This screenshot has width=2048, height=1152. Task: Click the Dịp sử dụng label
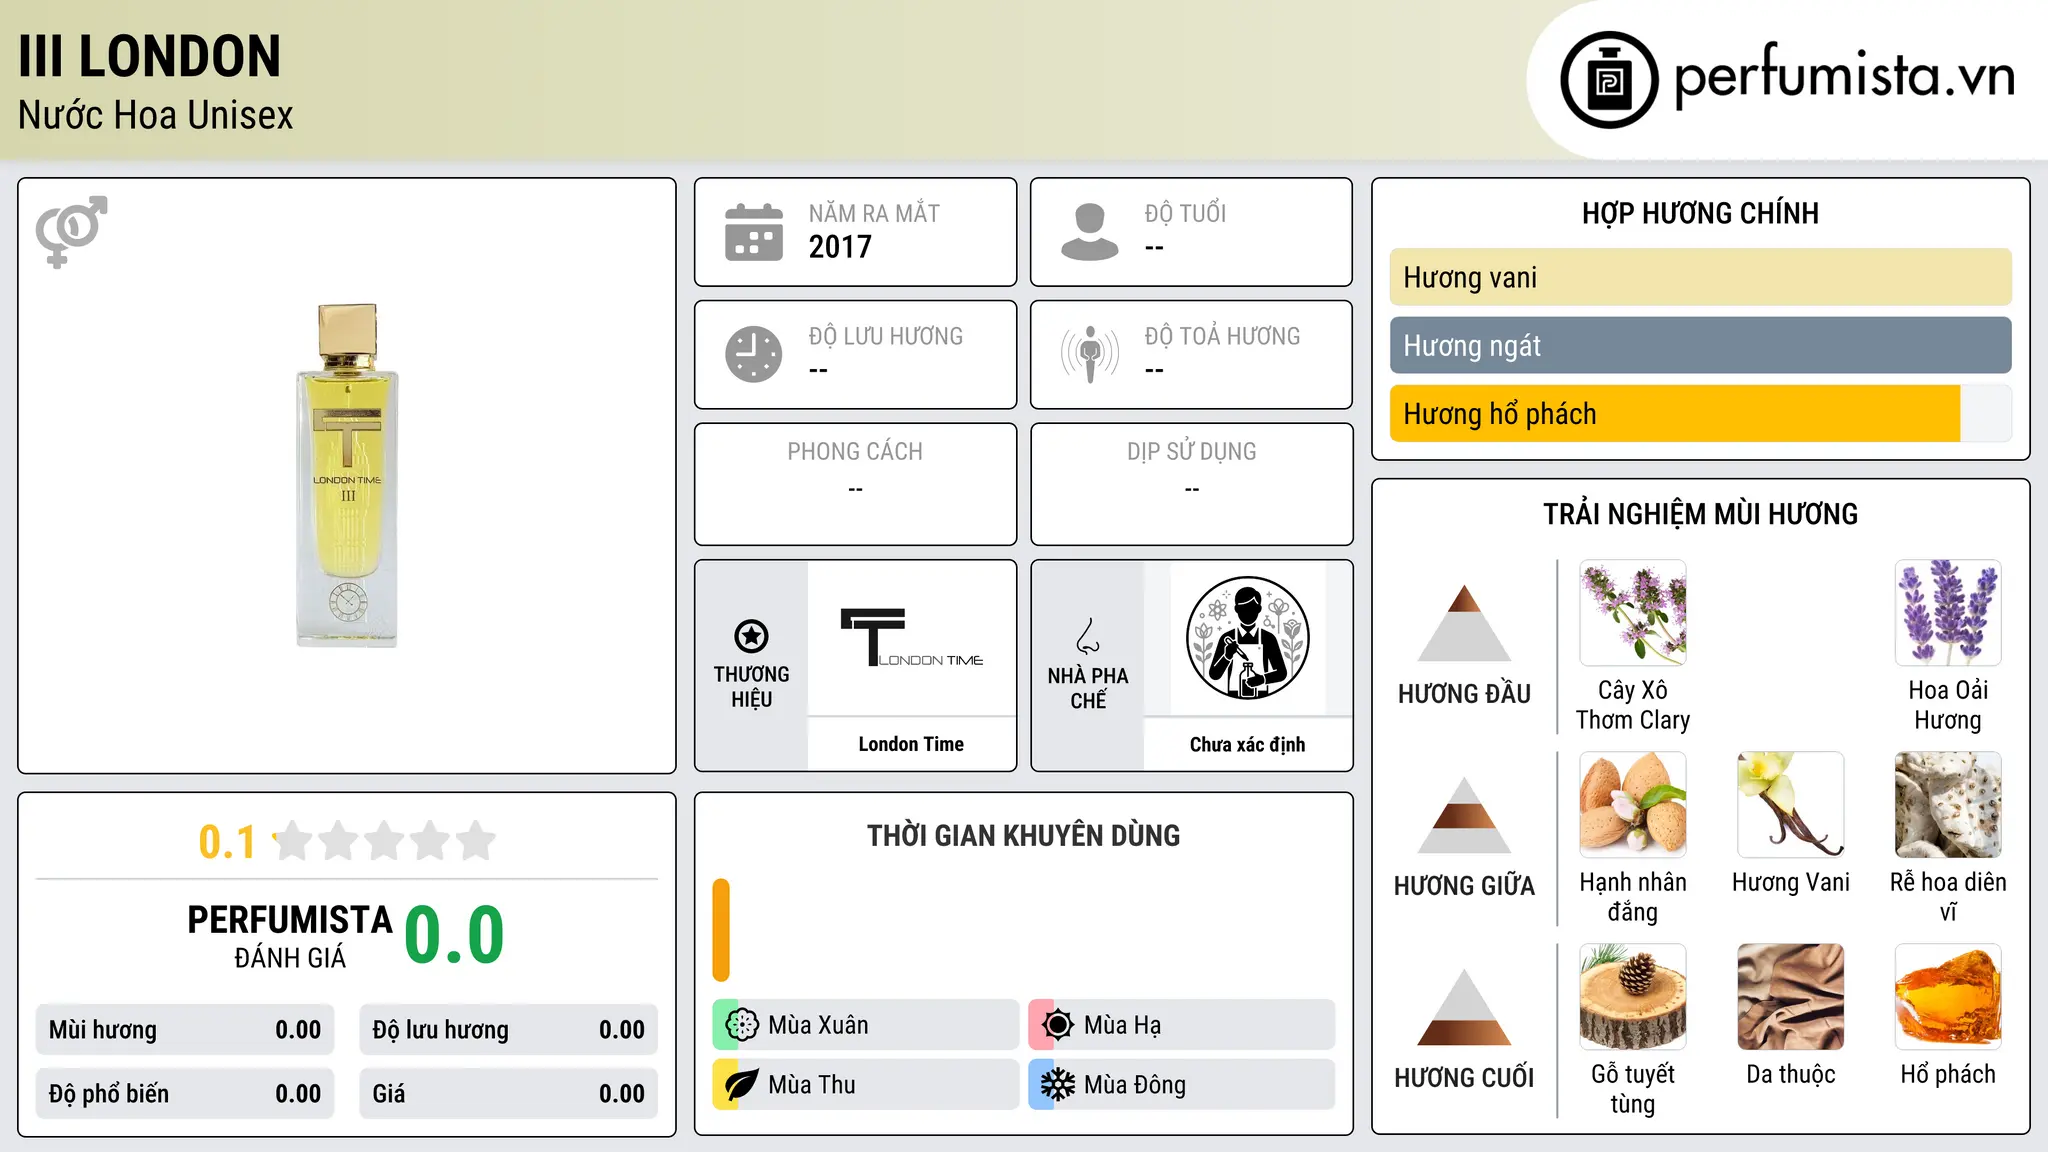click(x=1191, y=452)
